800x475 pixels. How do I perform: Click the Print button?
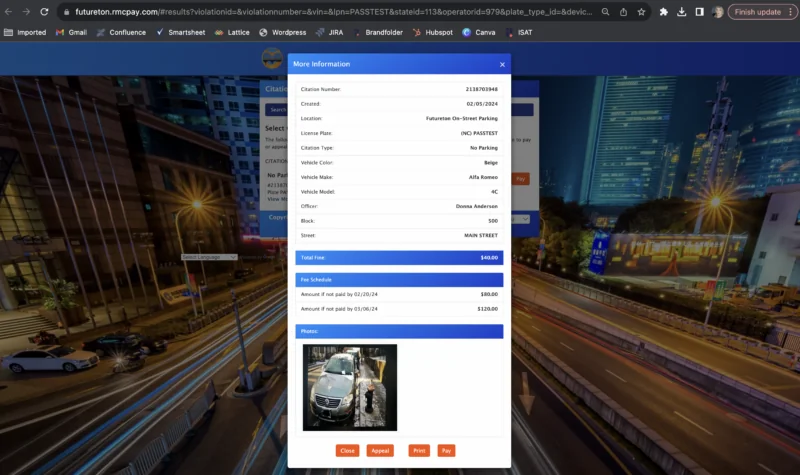418,451
